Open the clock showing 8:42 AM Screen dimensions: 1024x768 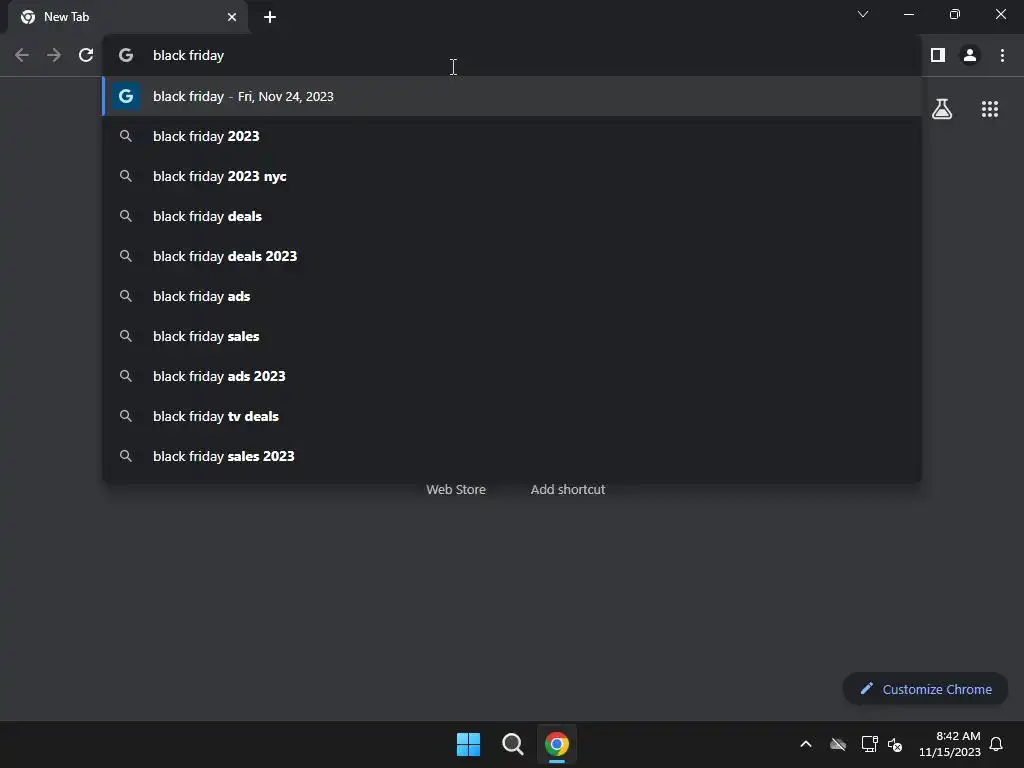tap(950, 744)
